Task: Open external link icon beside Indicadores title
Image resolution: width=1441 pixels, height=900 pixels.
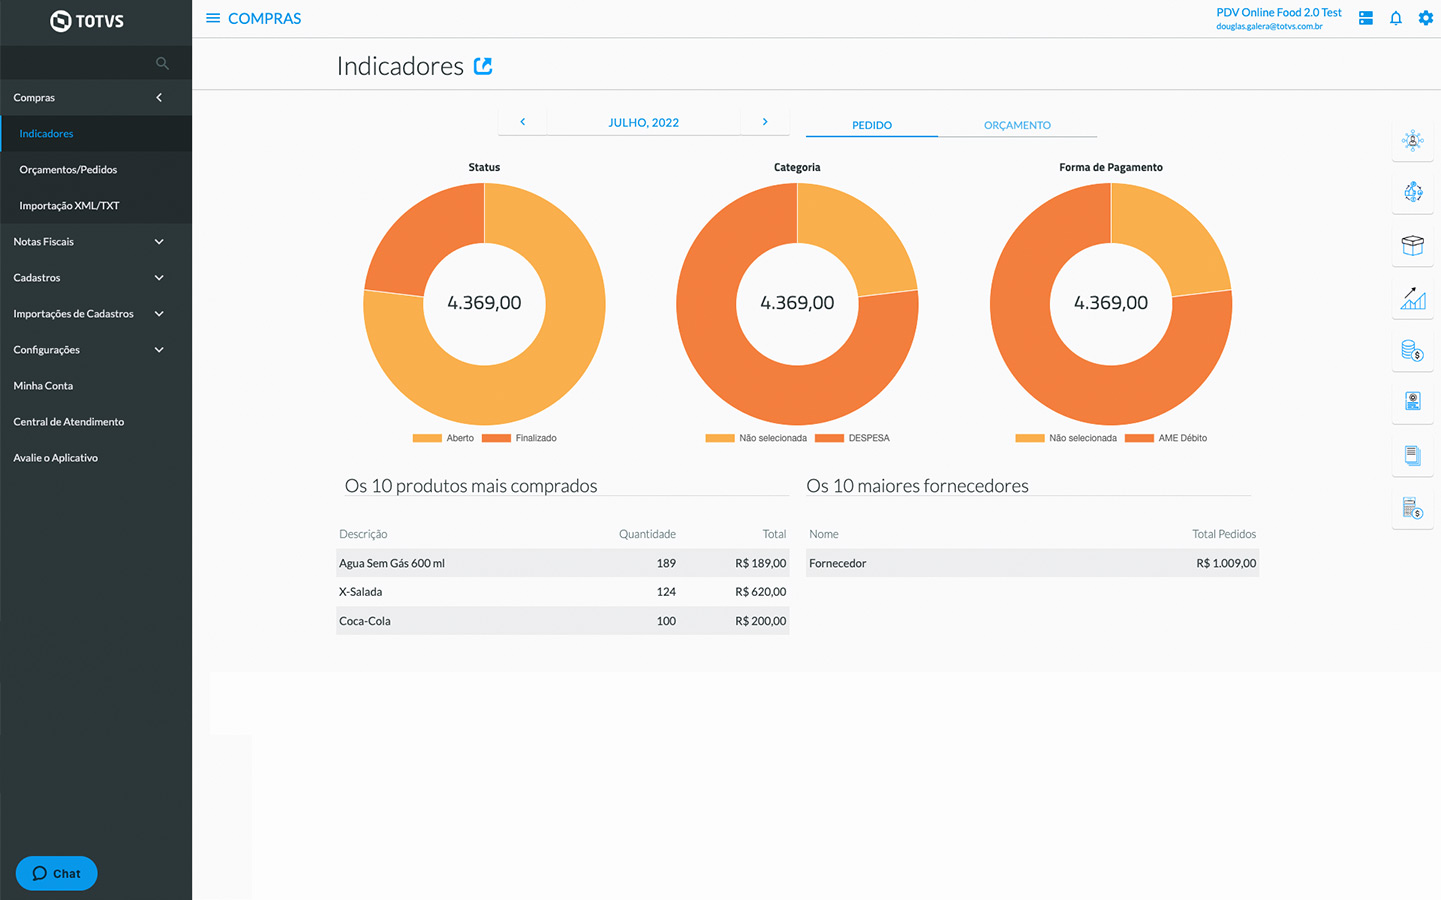Action: tap(483, 66)
